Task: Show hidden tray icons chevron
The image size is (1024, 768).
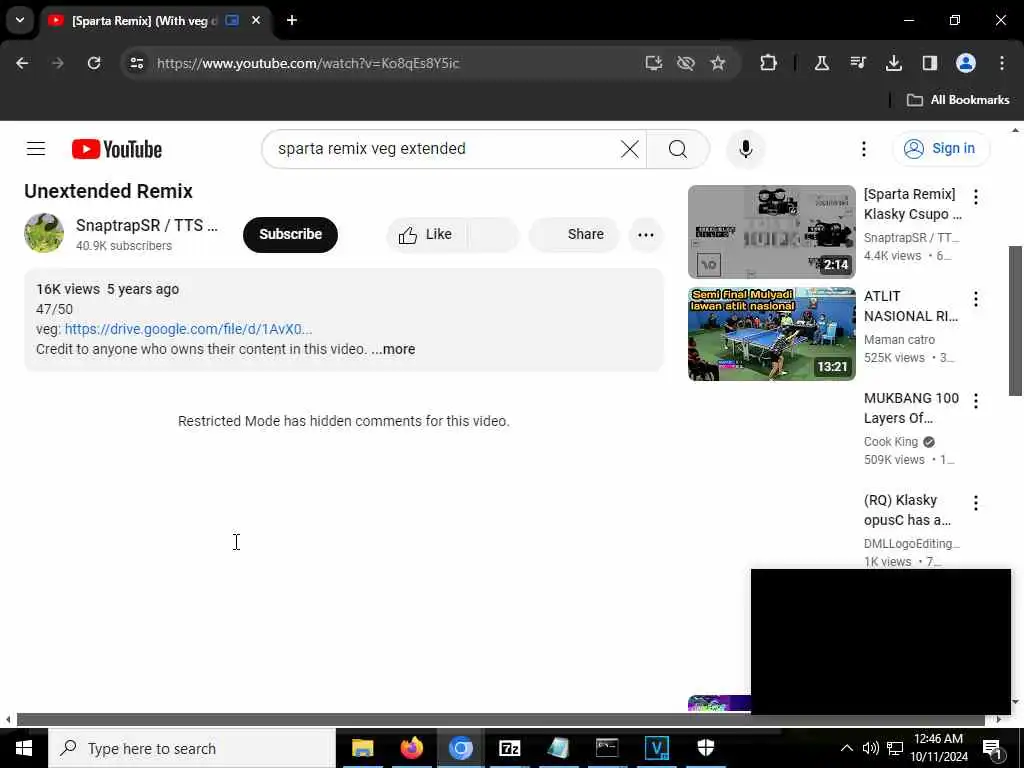Action: pos(846,748)
